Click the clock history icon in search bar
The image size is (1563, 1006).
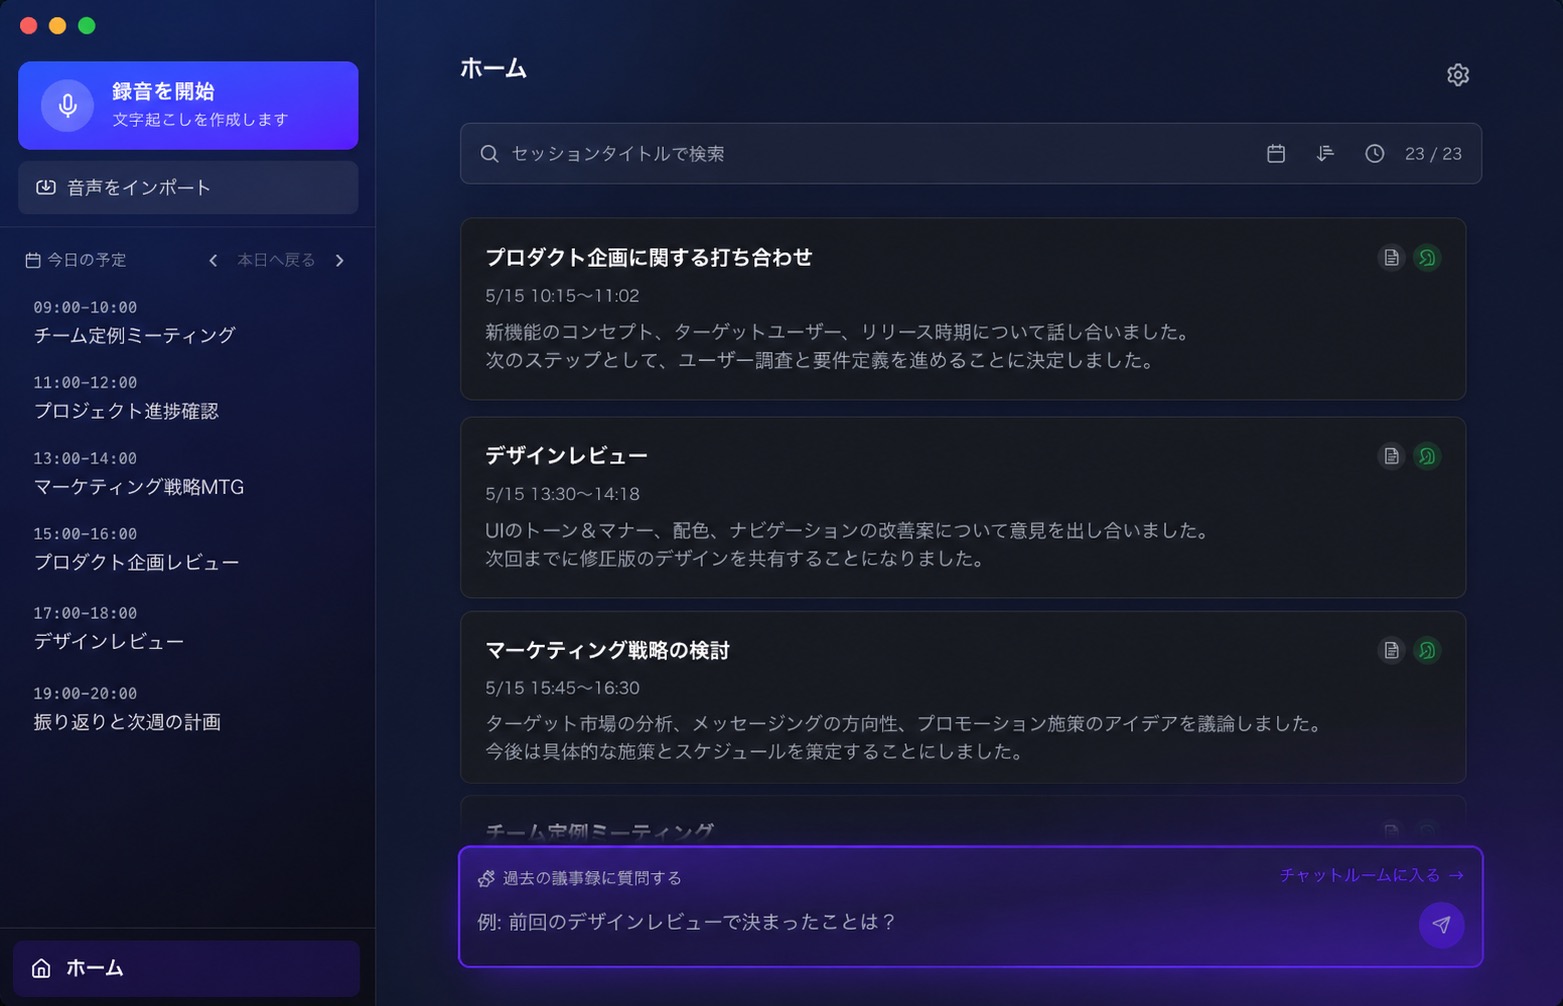click(x=1374, y=153)
